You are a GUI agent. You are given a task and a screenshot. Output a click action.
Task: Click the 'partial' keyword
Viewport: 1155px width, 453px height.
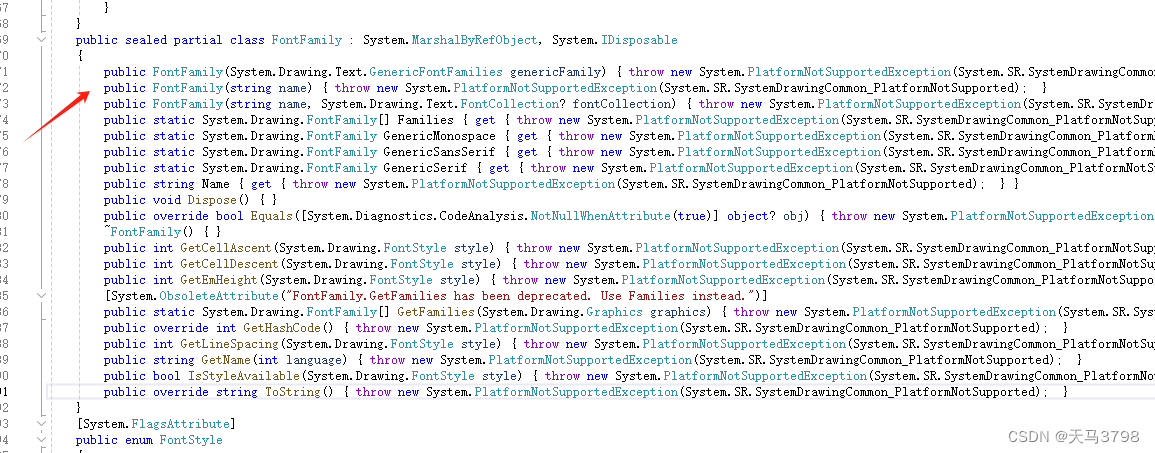[x=198, y=40]
